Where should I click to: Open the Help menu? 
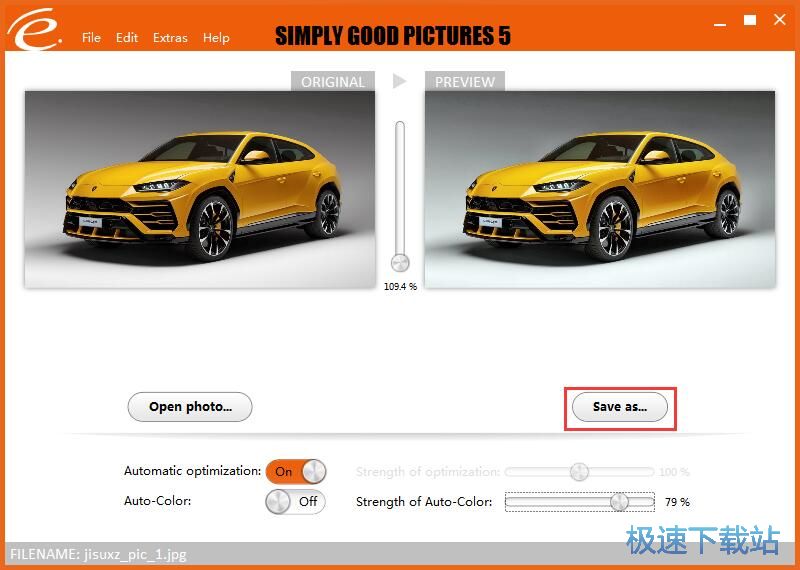(x=216, y=38)
